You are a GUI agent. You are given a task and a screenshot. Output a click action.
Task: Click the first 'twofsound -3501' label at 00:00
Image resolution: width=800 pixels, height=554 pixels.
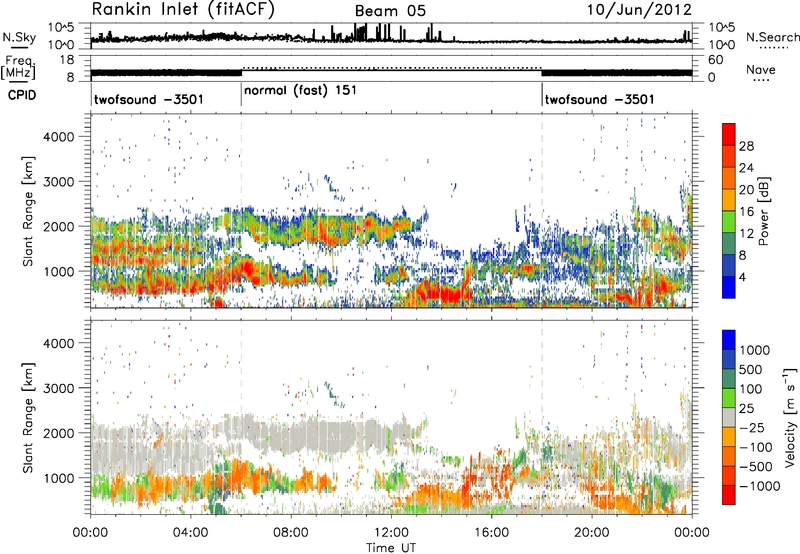click(x=148, y=99)
